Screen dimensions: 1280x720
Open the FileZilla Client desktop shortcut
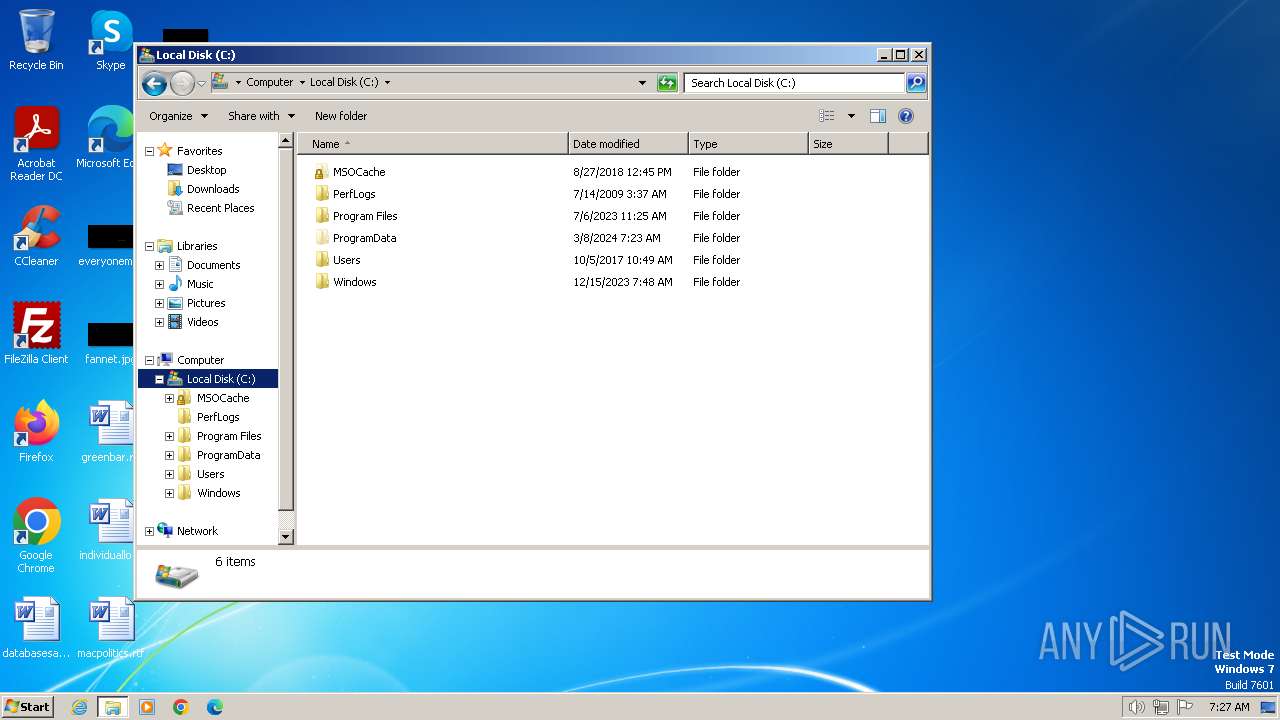36,333
